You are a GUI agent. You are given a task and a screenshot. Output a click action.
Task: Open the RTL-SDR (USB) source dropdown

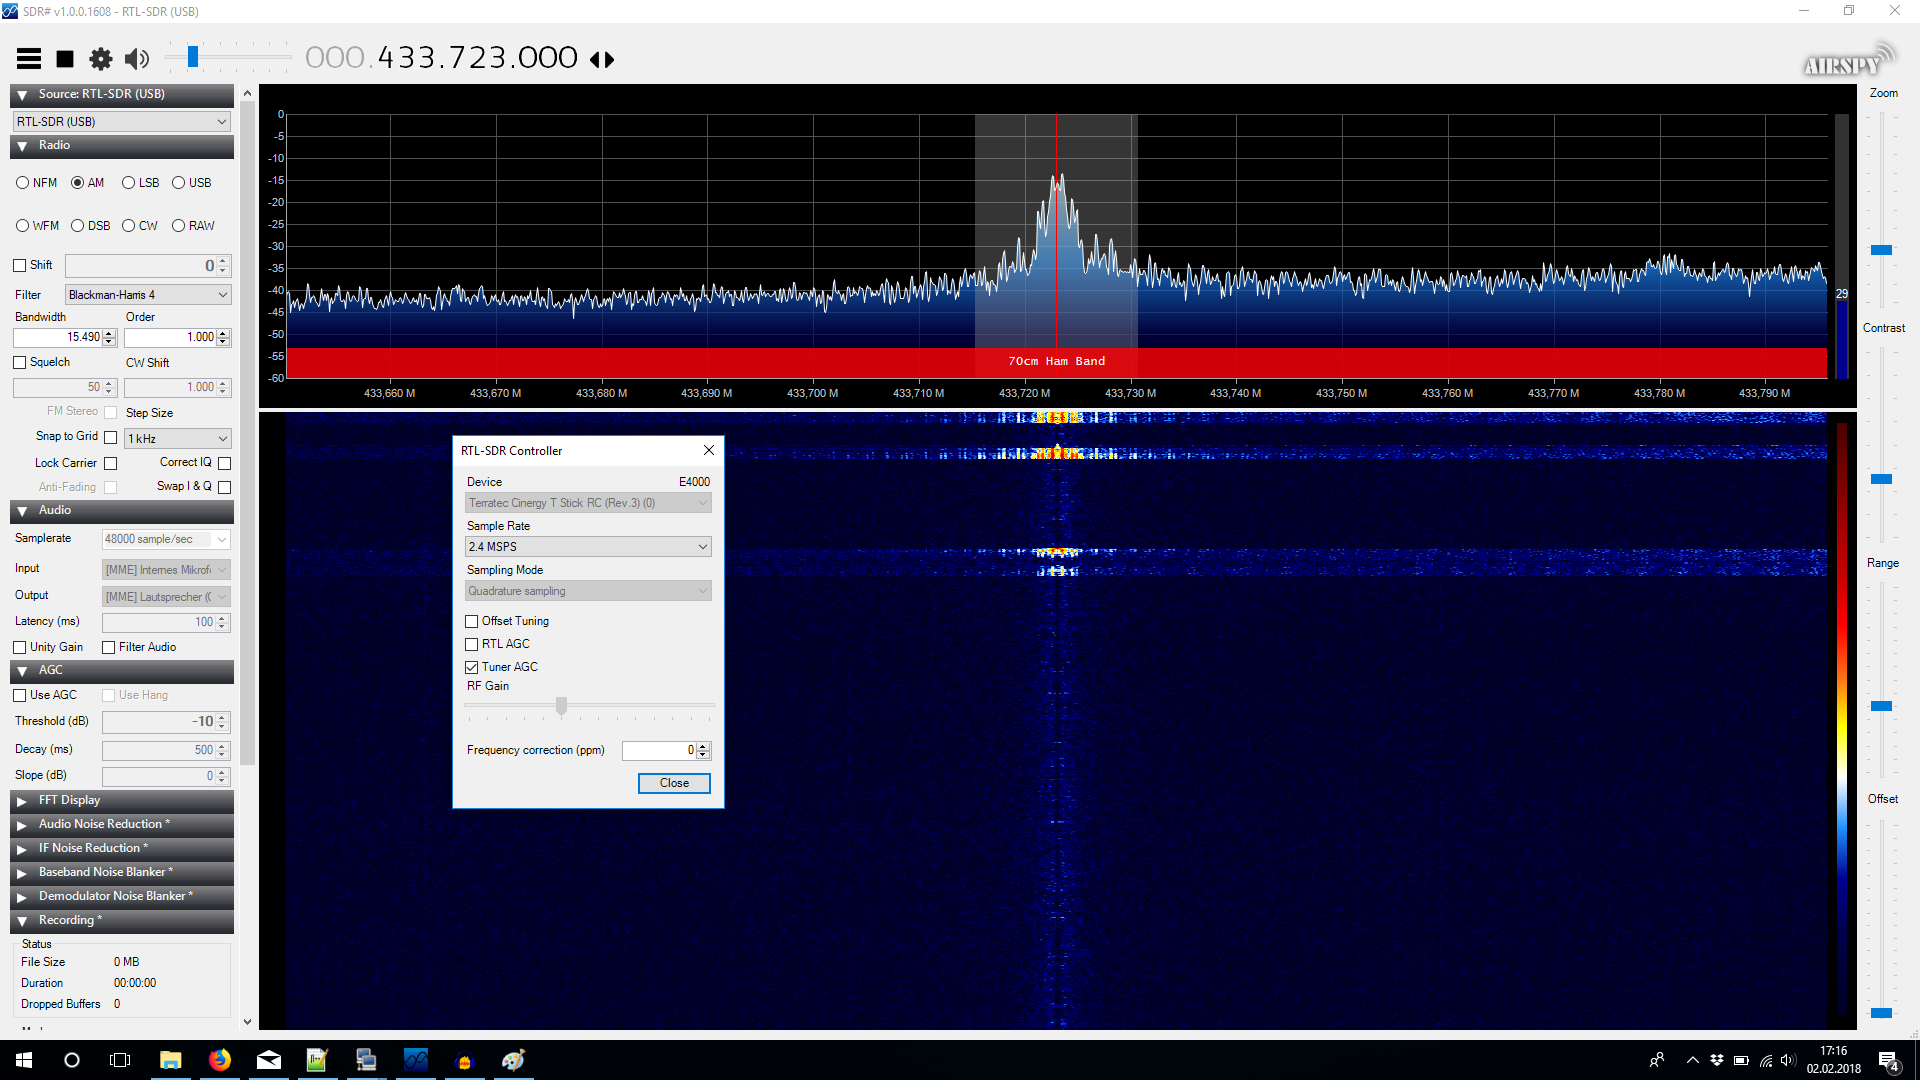122,122
